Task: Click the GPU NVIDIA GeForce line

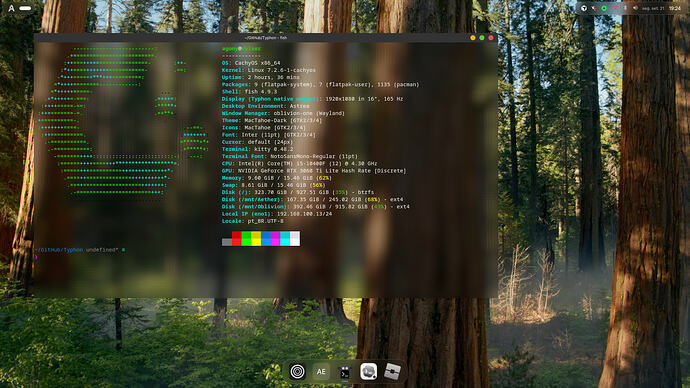Action: [314, 171]
